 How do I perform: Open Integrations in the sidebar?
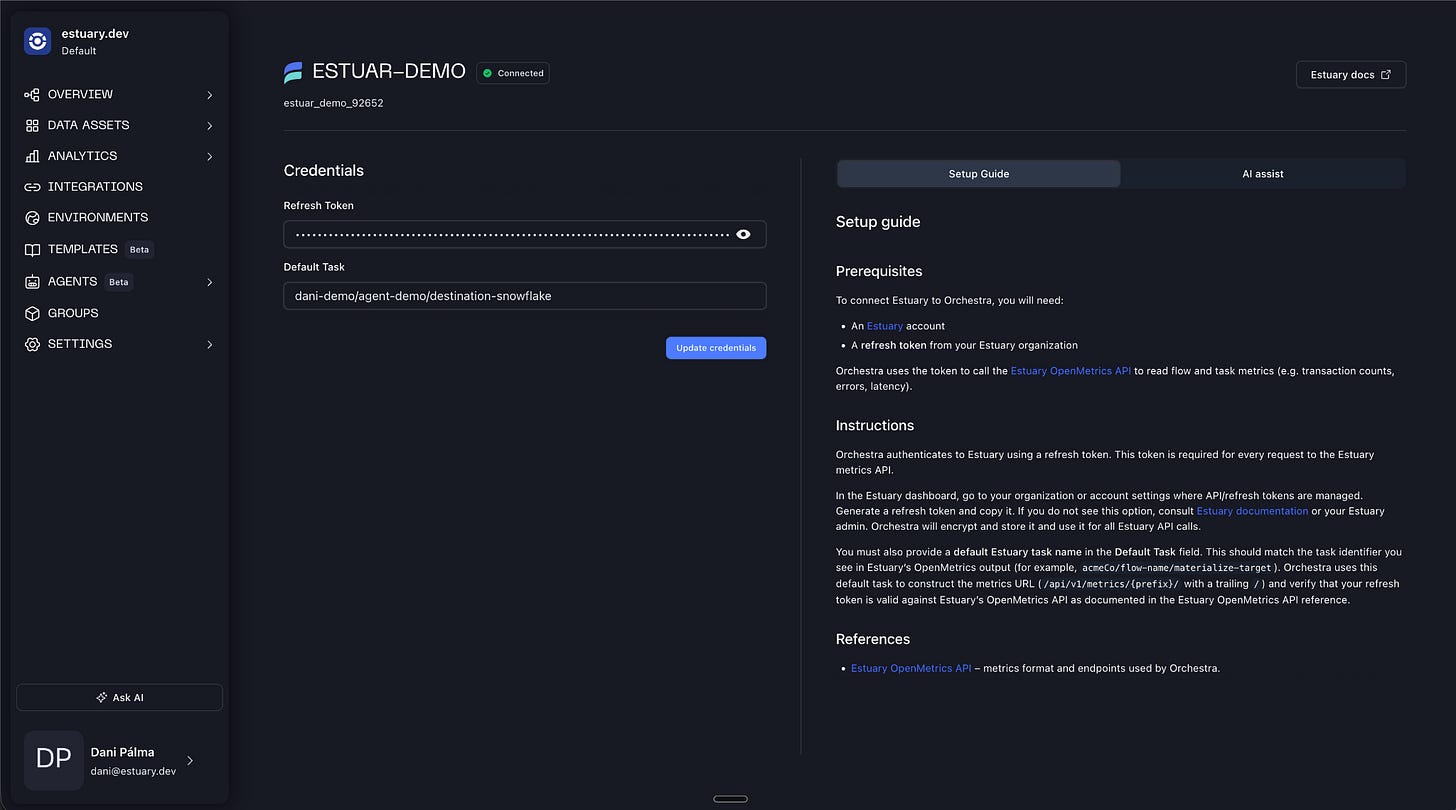[95, 187]
